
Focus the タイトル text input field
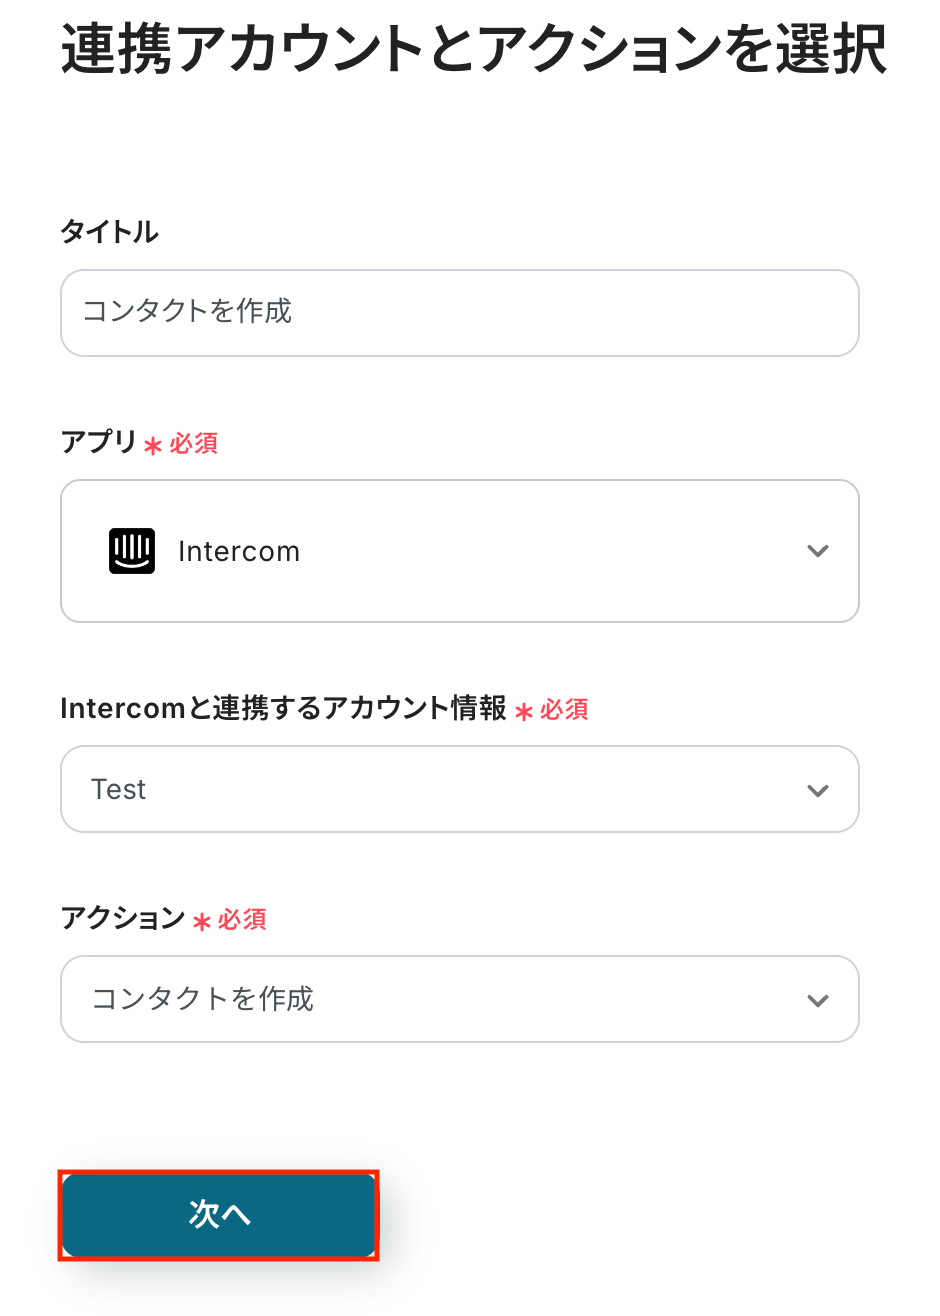tap(460, 312)
